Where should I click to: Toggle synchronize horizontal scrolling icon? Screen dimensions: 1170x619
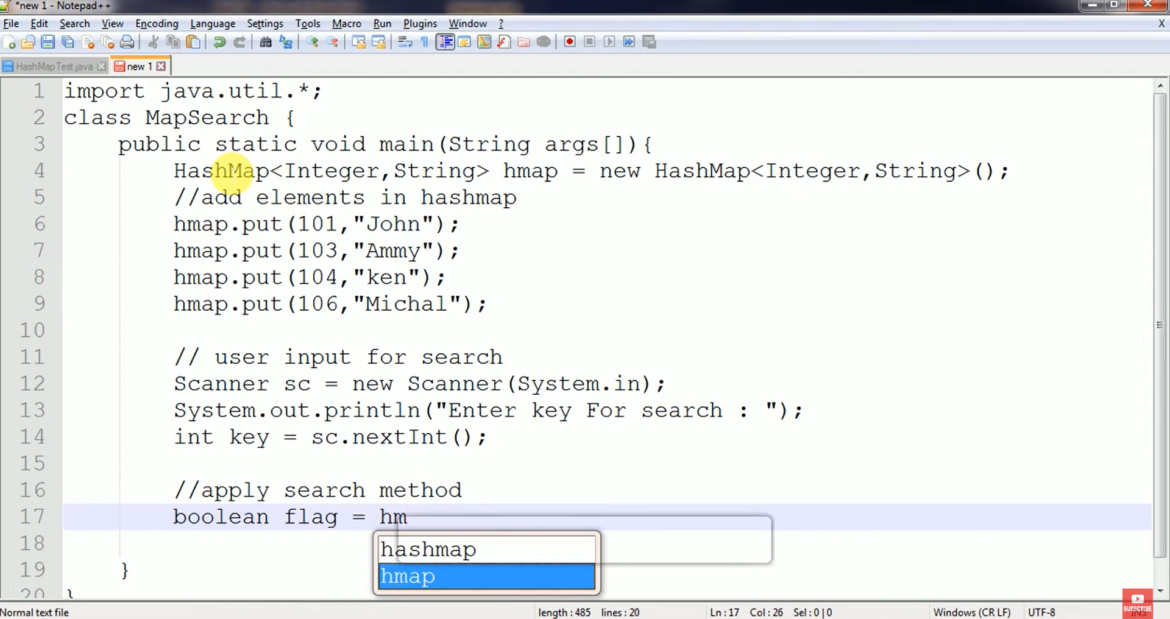(379, 42)
